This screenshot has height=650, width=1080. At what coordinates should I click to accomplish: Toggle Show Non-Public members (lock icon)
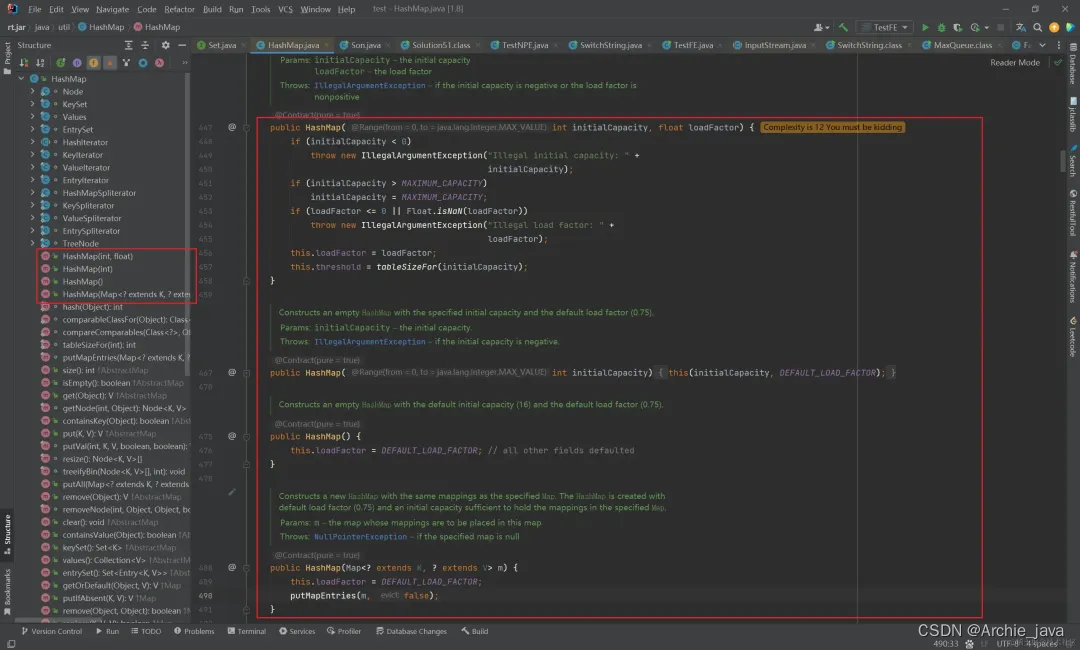(110, 63)
